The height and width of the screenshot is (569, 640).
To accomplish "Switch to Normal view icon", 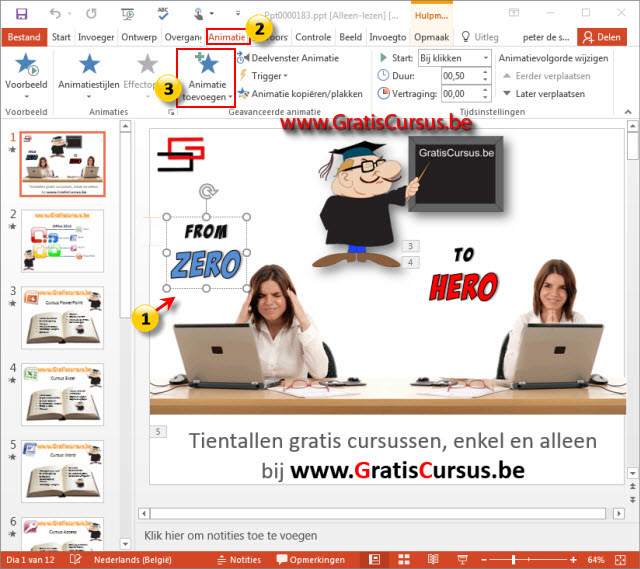I will tap(374, 560).
